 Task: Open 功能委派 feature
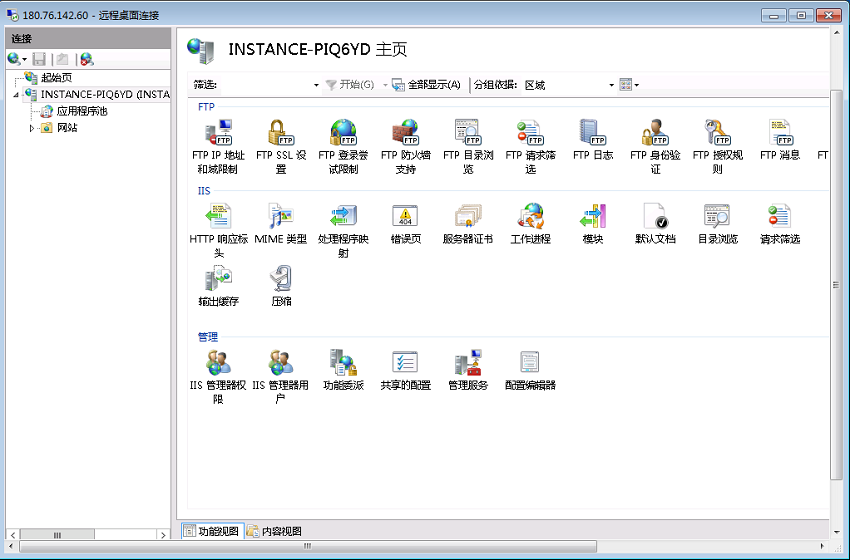pos(343,370)
